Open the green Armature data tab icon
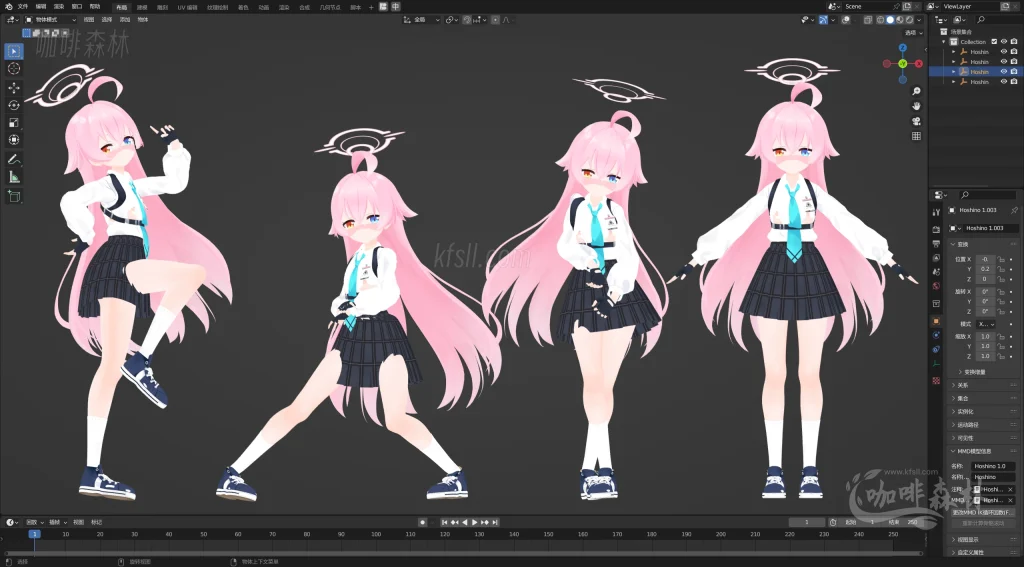Image resolution: width=1024 pixels, height=567 pixels. 936,364
